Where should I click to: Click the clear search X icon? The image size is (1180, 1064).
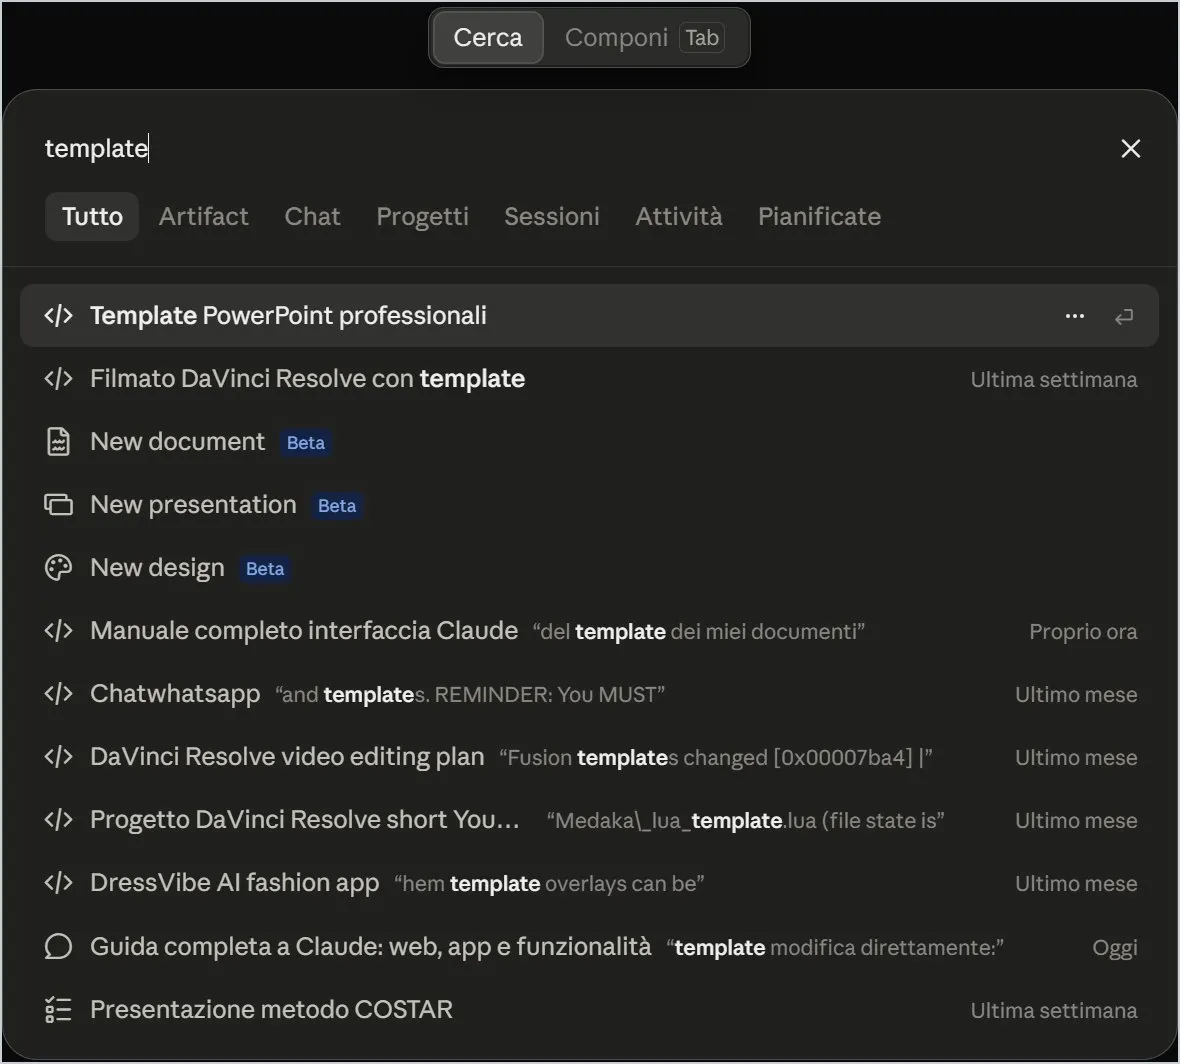tap(1130, 148)
